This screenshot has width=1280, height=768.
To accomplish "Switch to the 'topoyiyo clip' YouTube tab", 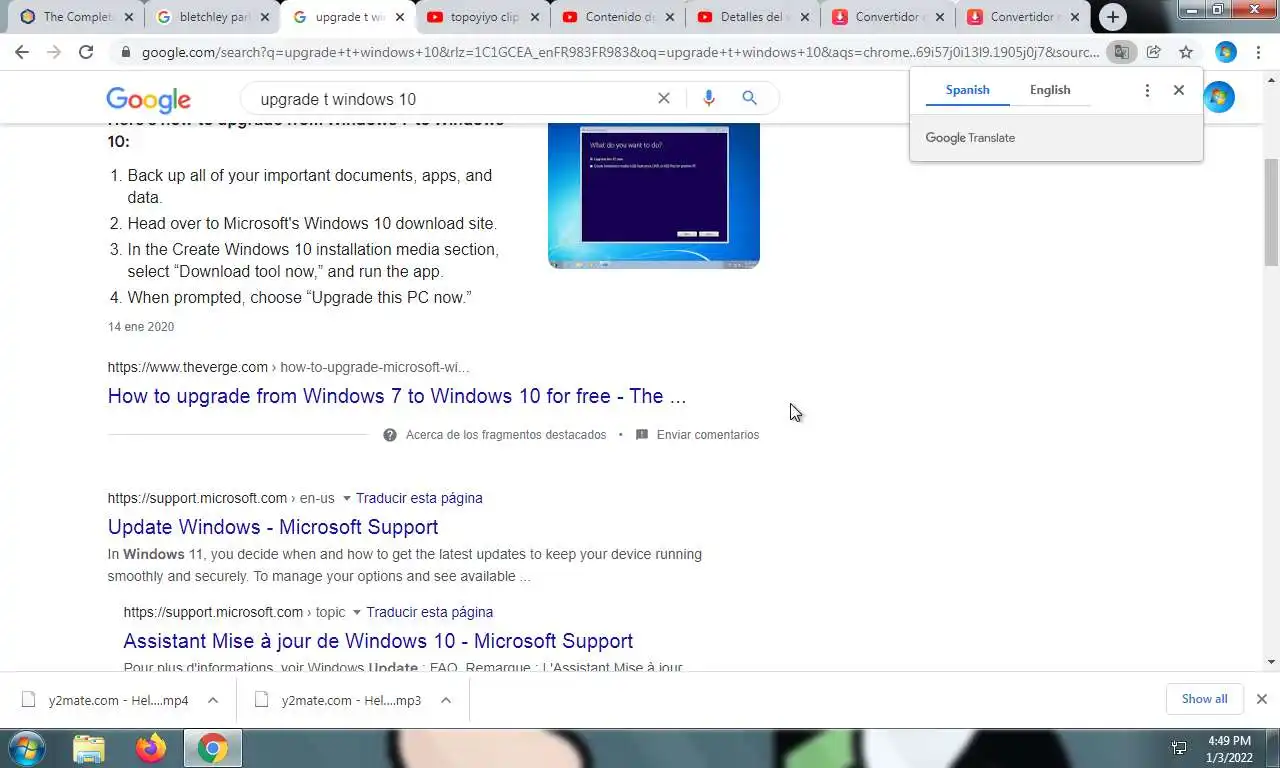I will (483, 17).
